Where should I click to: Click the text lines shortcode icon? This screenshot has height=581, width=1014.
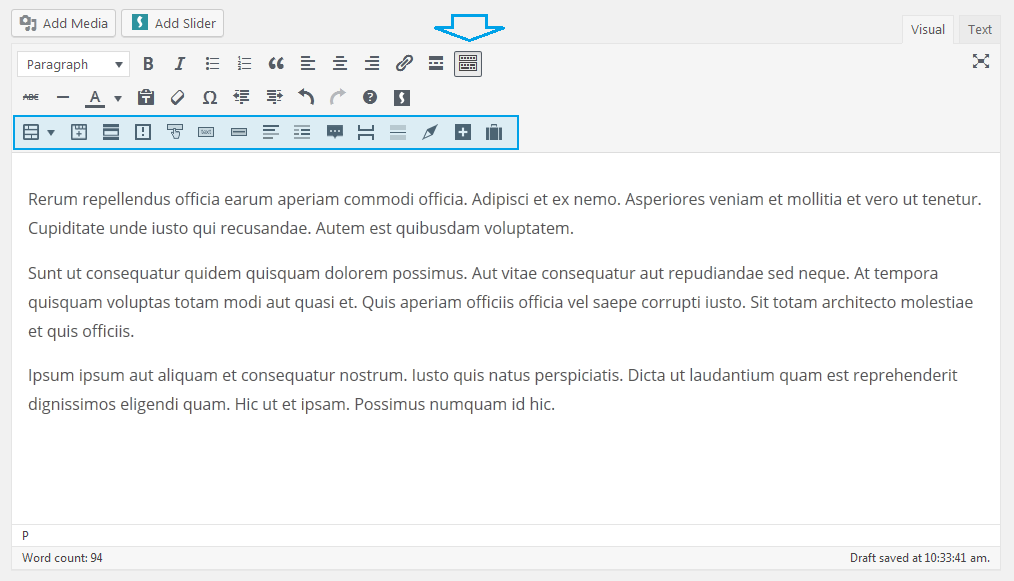[x=270, y=132]
